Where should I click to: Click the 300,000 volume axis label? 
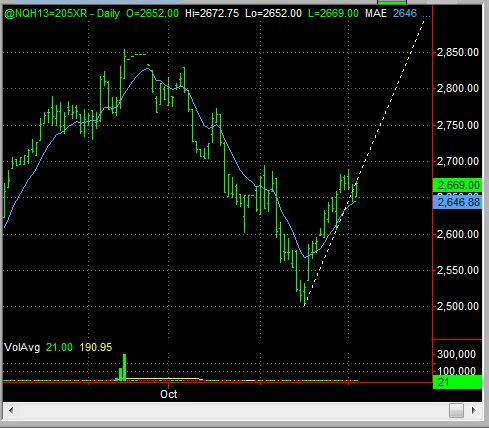pyautogui.click(x=456, y=354)
